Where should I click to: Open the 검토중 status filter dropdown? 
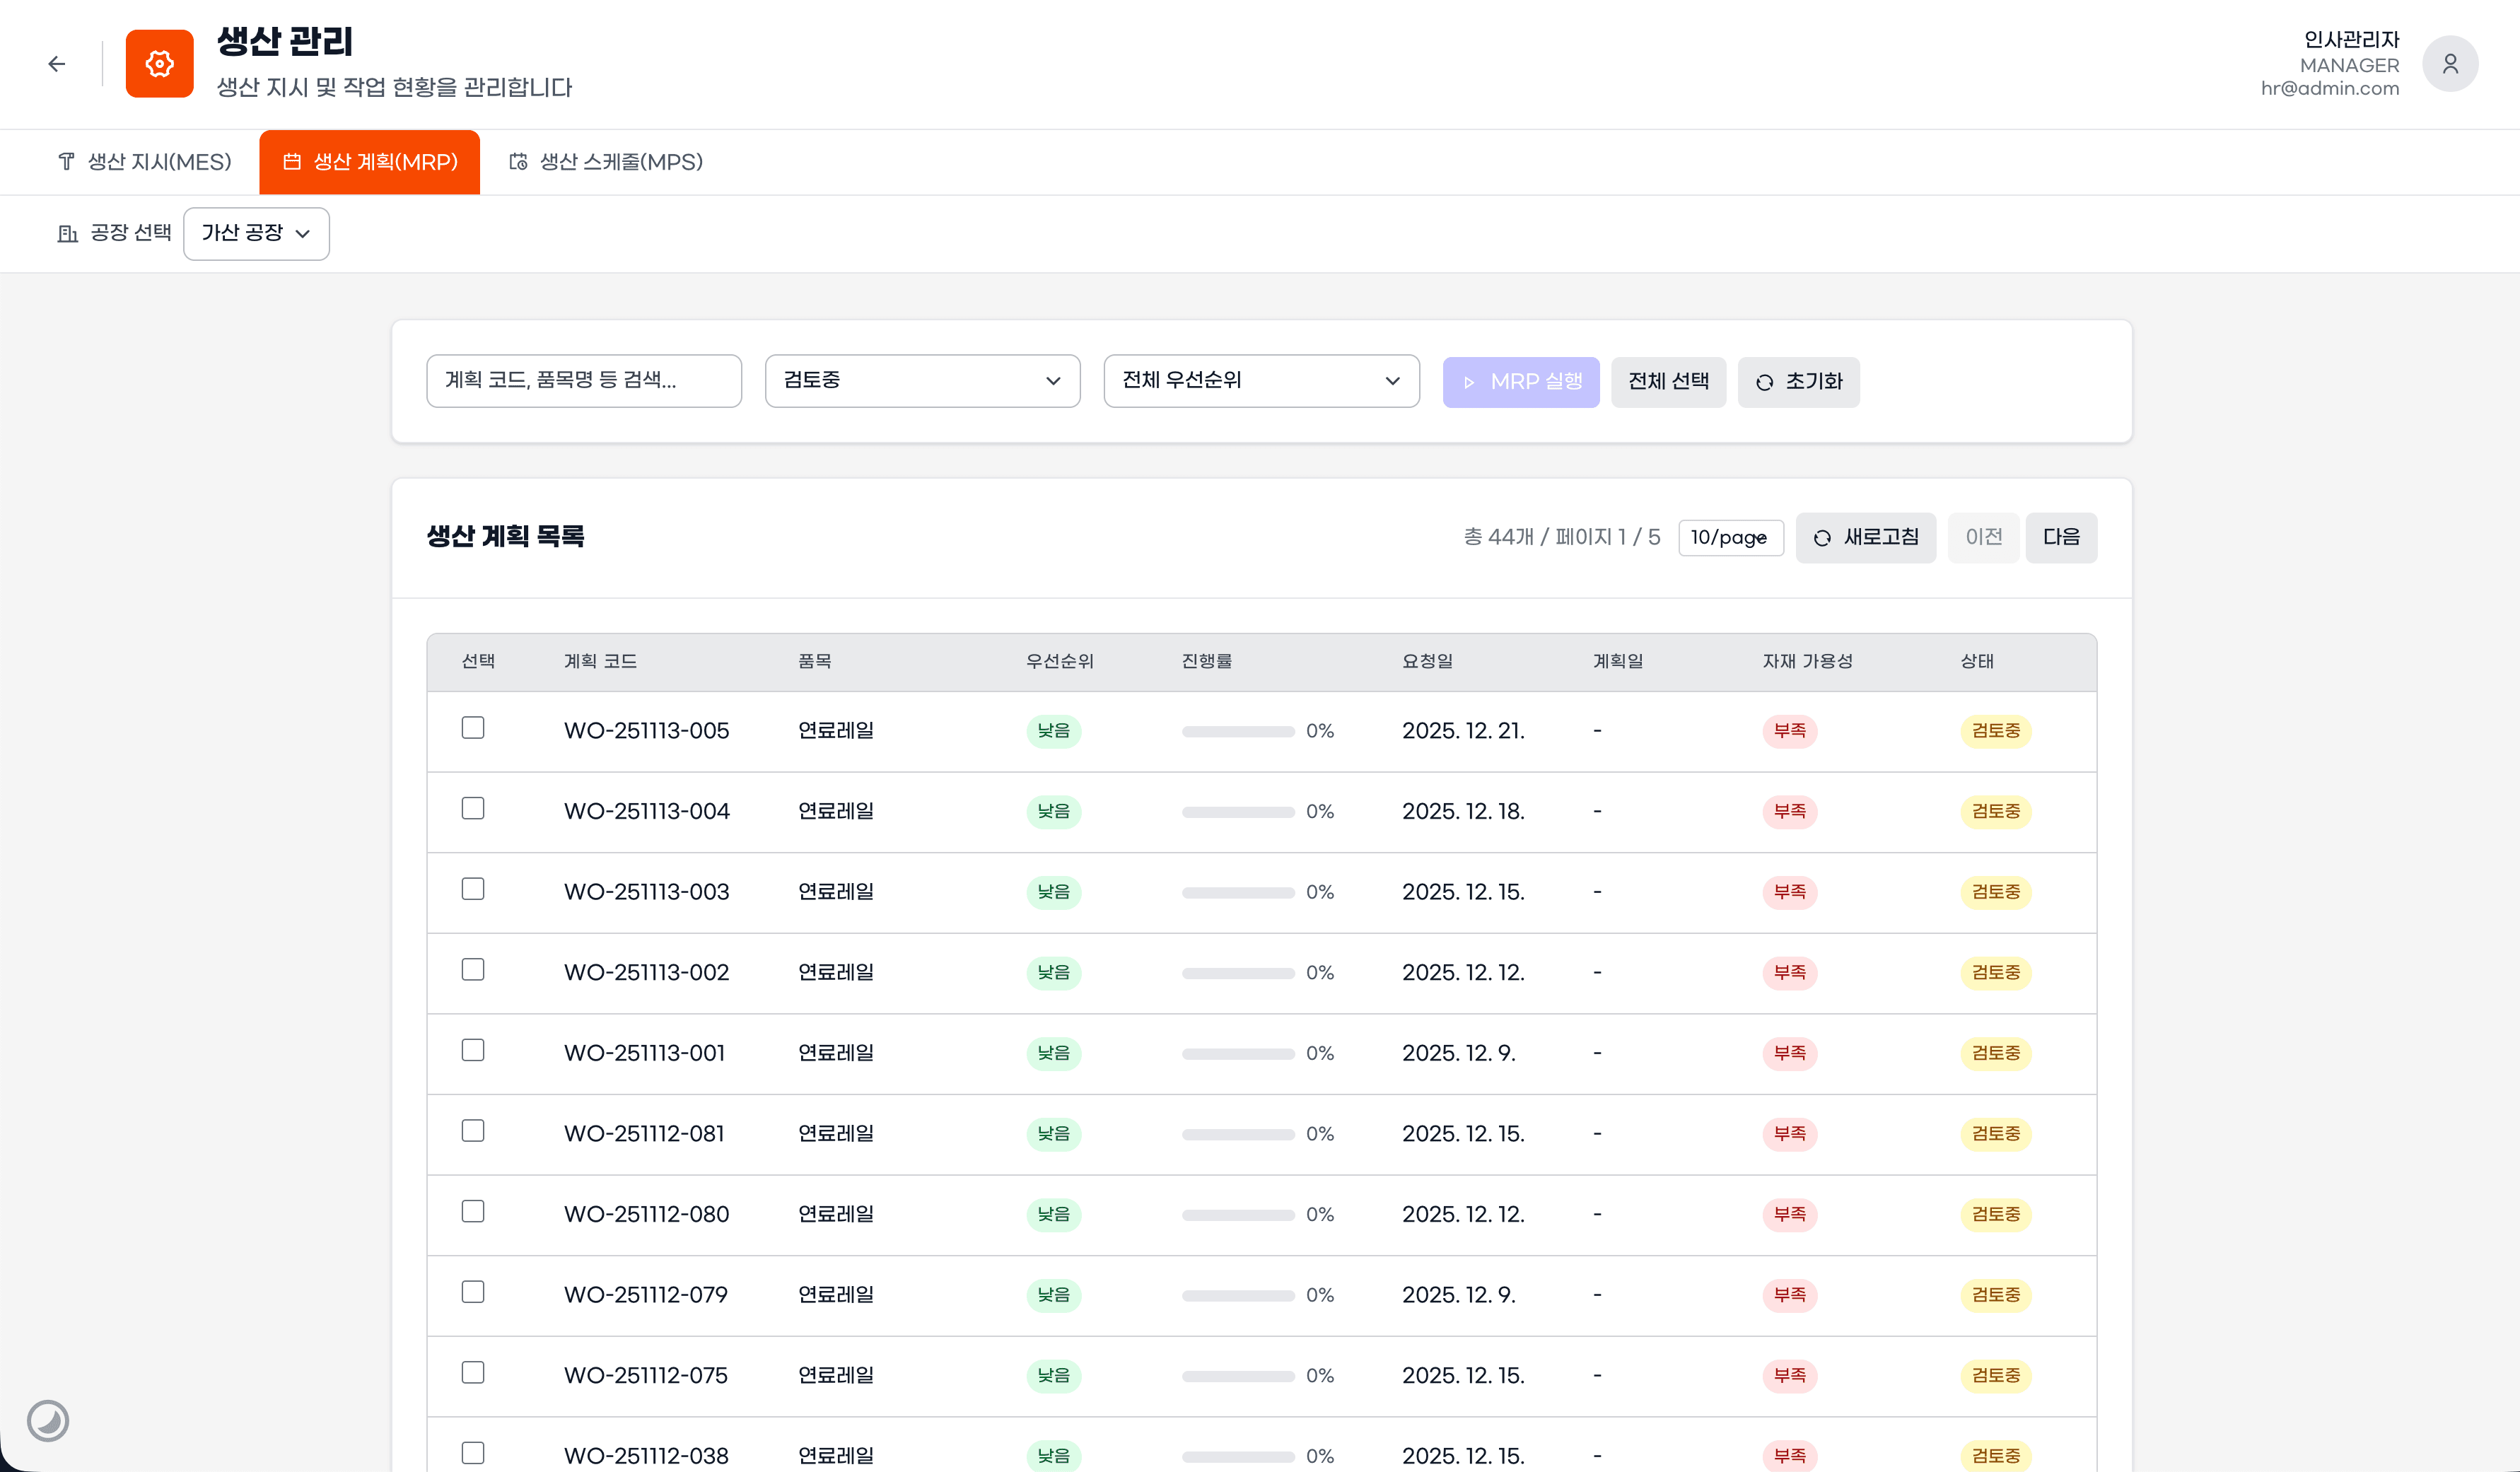click(922, 381)
